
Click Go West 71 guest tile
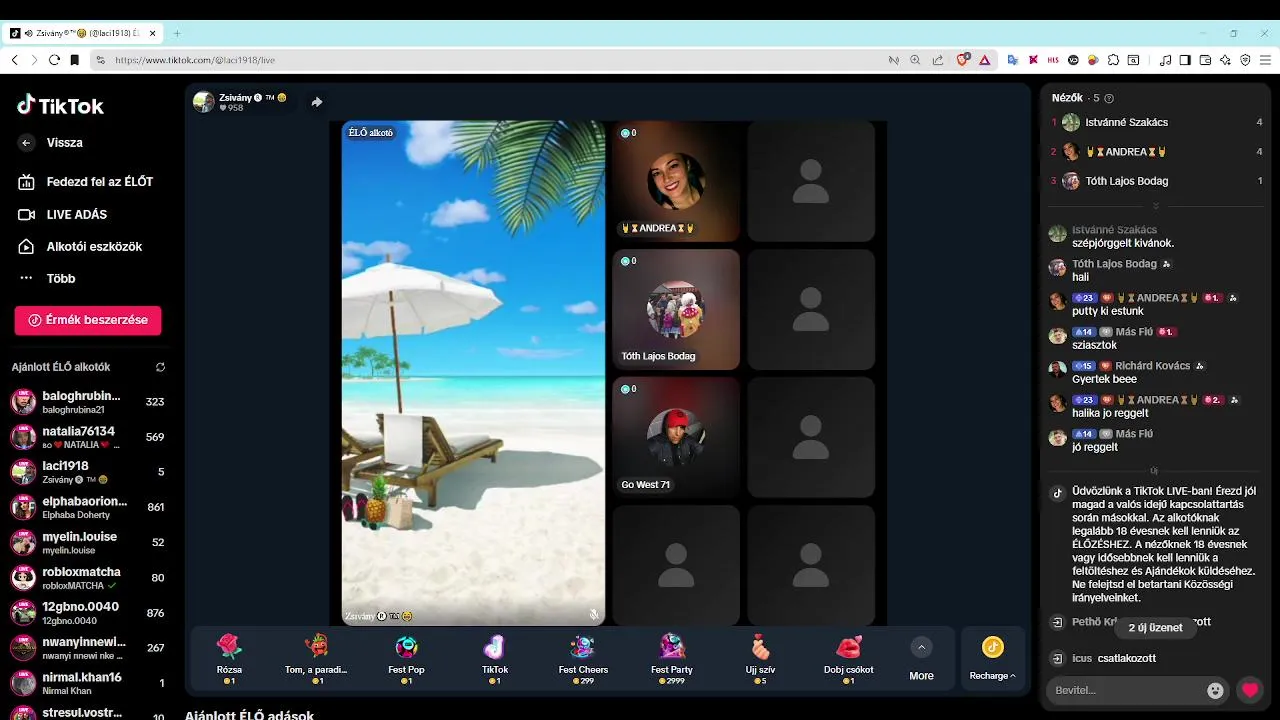click(676, 437)
